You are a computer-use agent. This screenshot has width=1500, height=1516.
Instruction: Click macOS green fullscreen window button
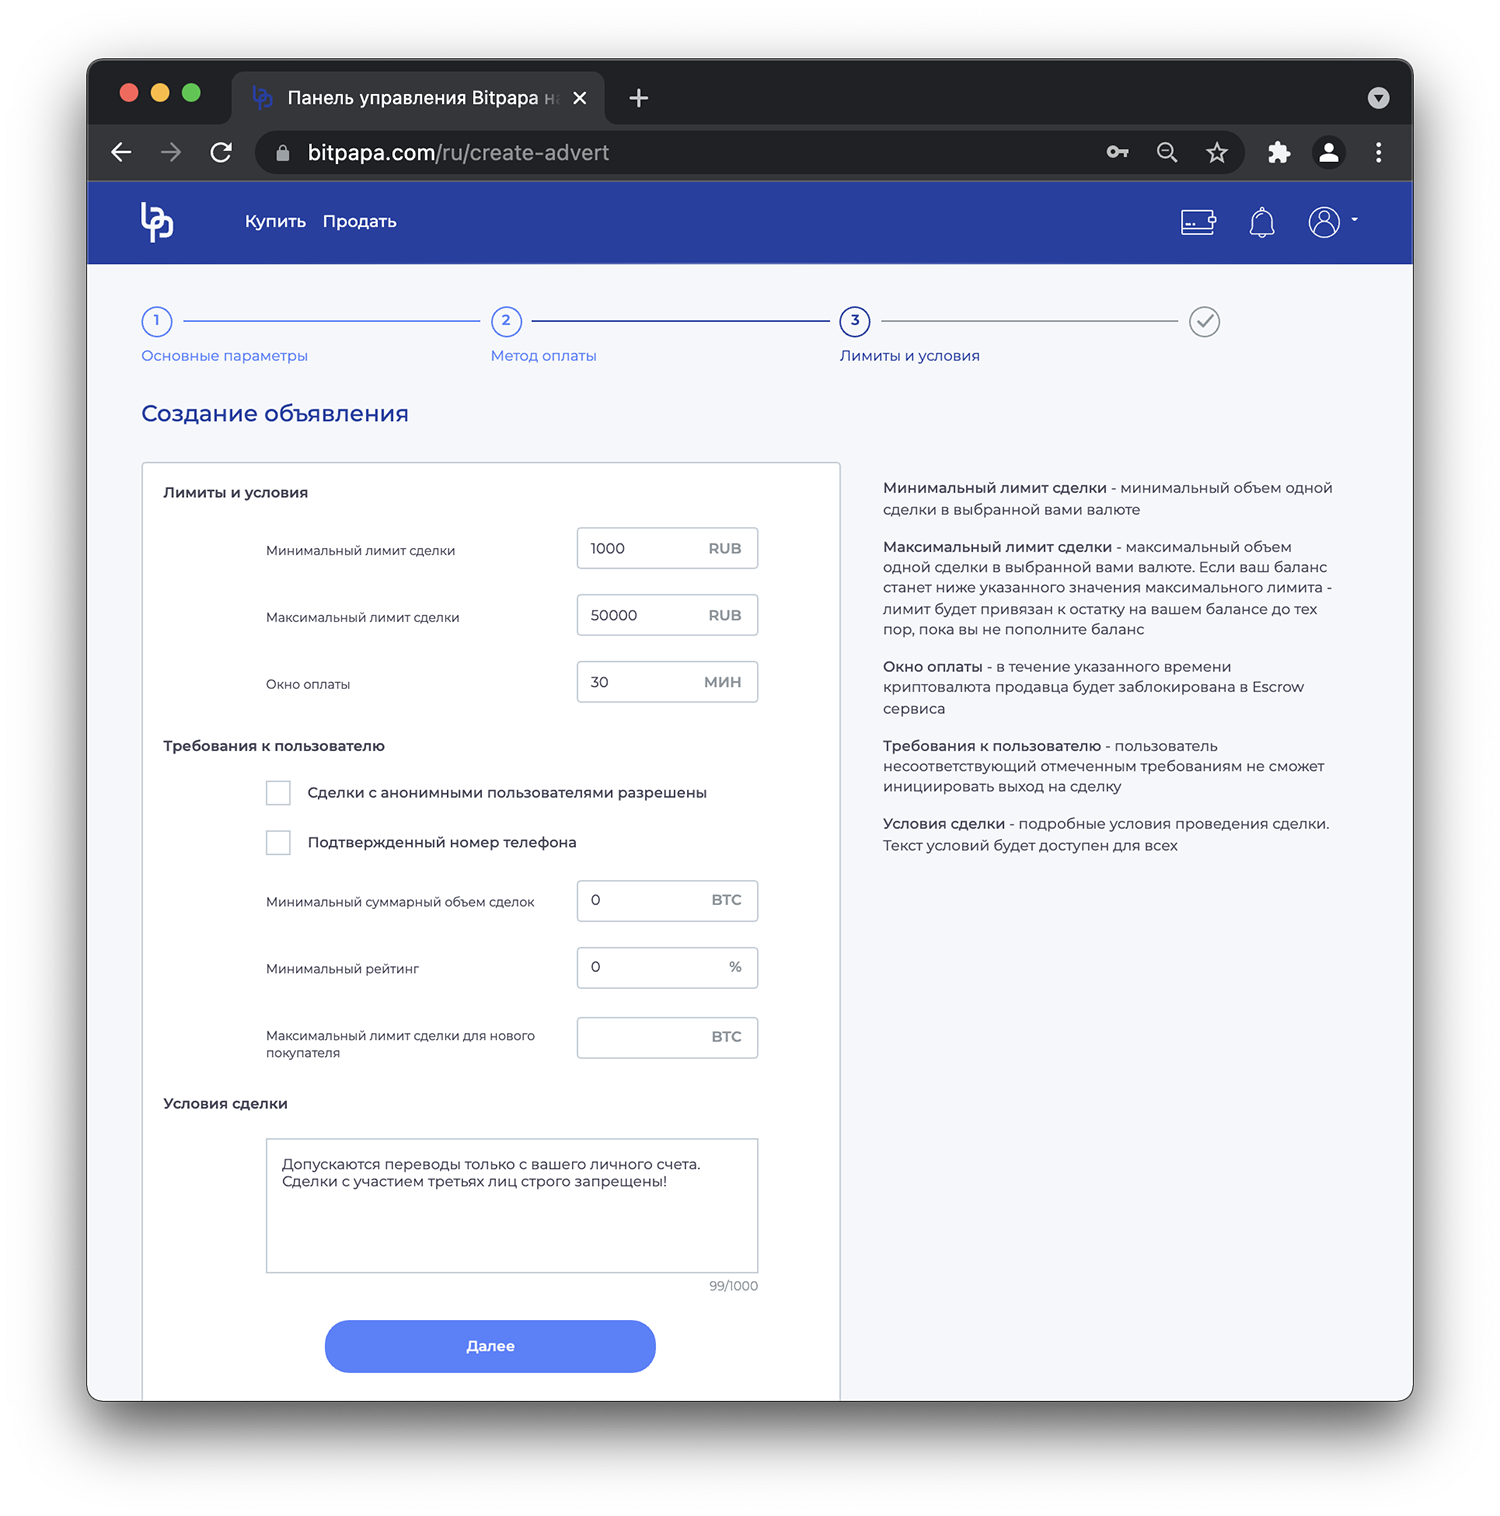[191, 93]
